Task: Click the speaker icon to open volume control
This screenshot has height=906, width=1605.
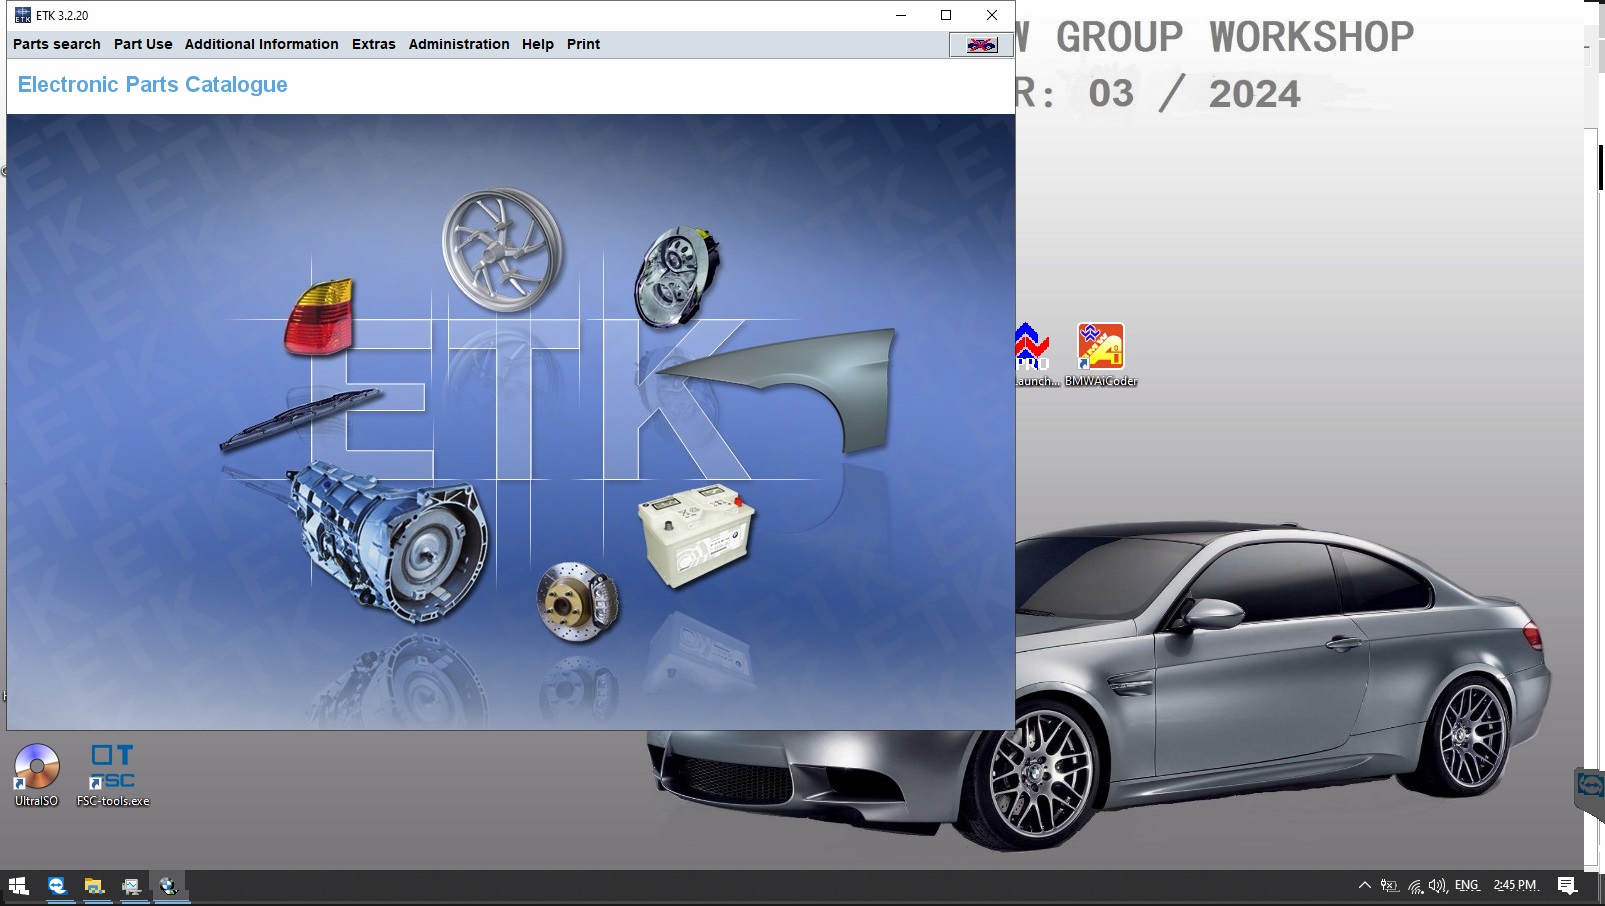Action: 1437,885
